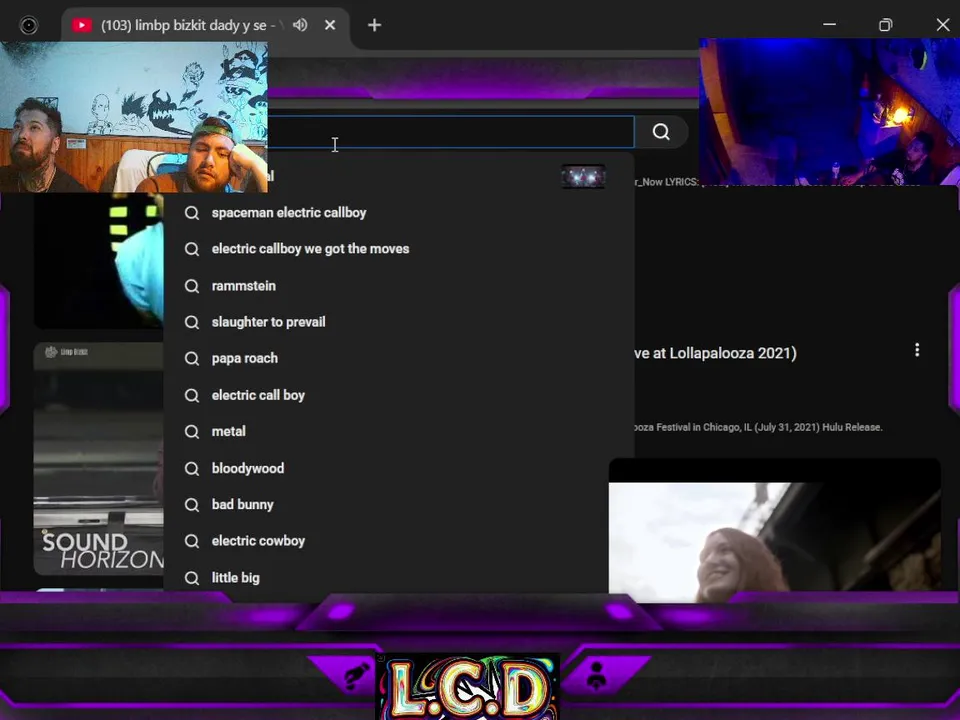
Task: Minimize the browser window
Action: [x=830, y=24]
